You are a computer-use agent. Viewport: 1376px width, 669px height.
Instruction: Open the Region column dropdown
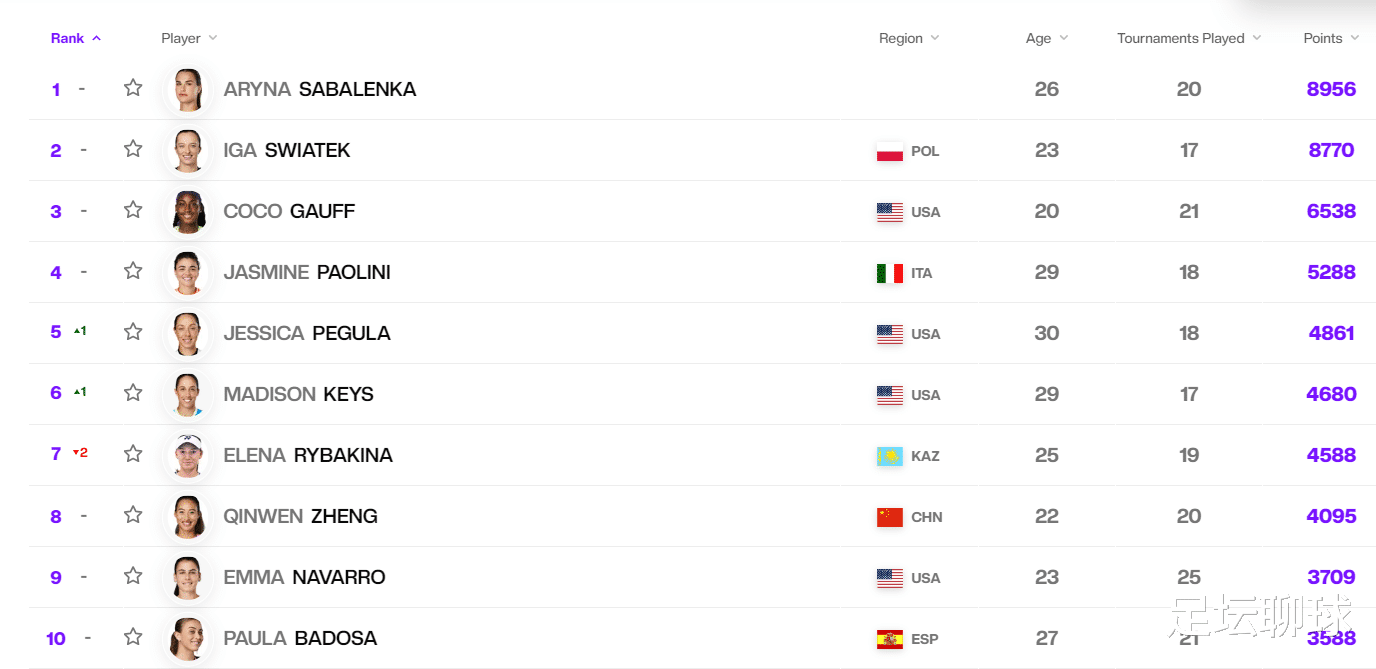(908, 38)
